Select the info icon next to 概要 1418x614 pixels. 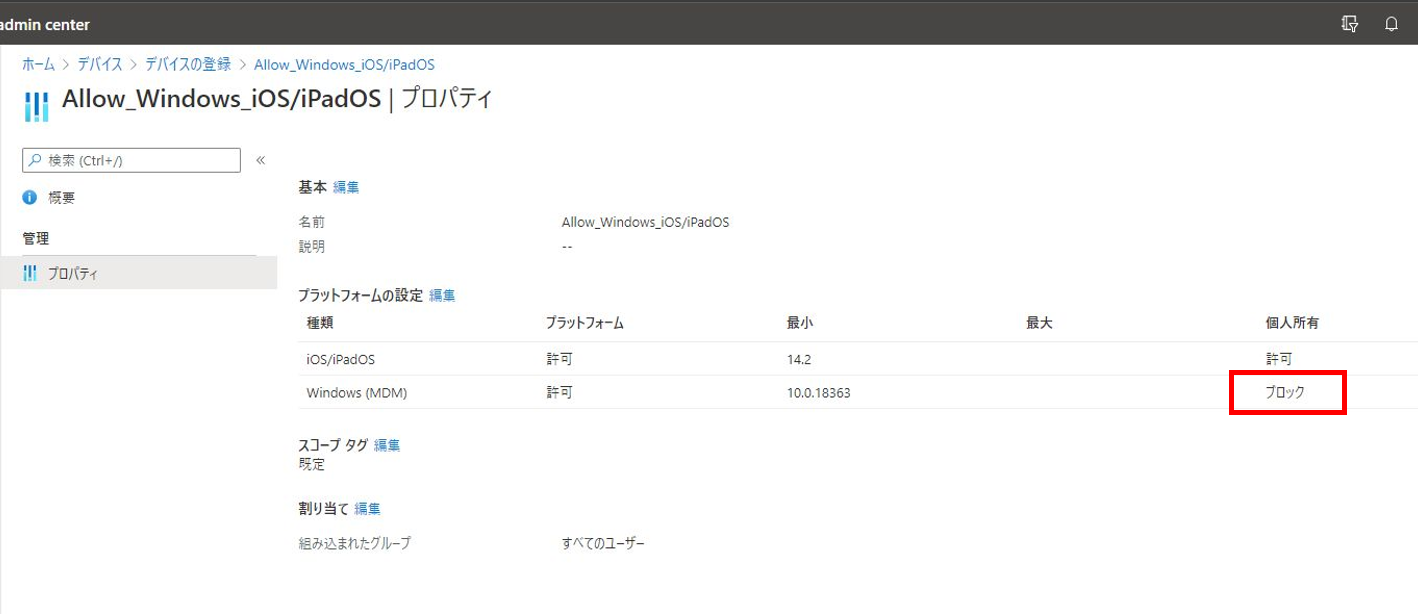point(29,197)
